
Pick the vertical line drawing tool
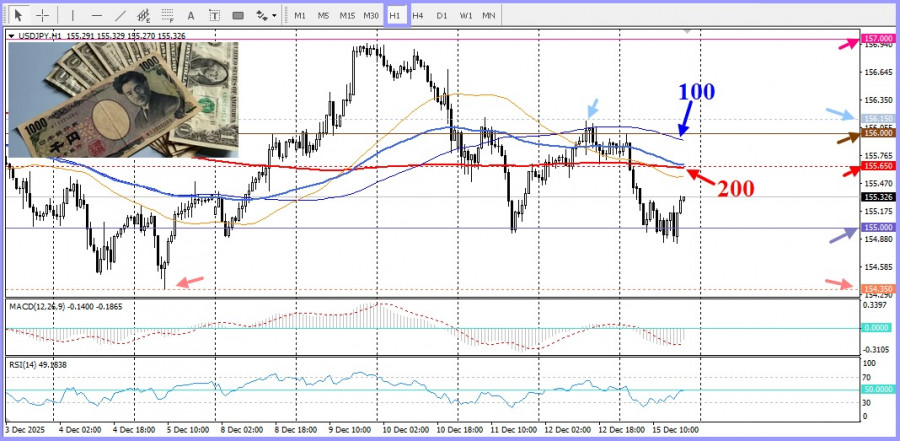71,15
